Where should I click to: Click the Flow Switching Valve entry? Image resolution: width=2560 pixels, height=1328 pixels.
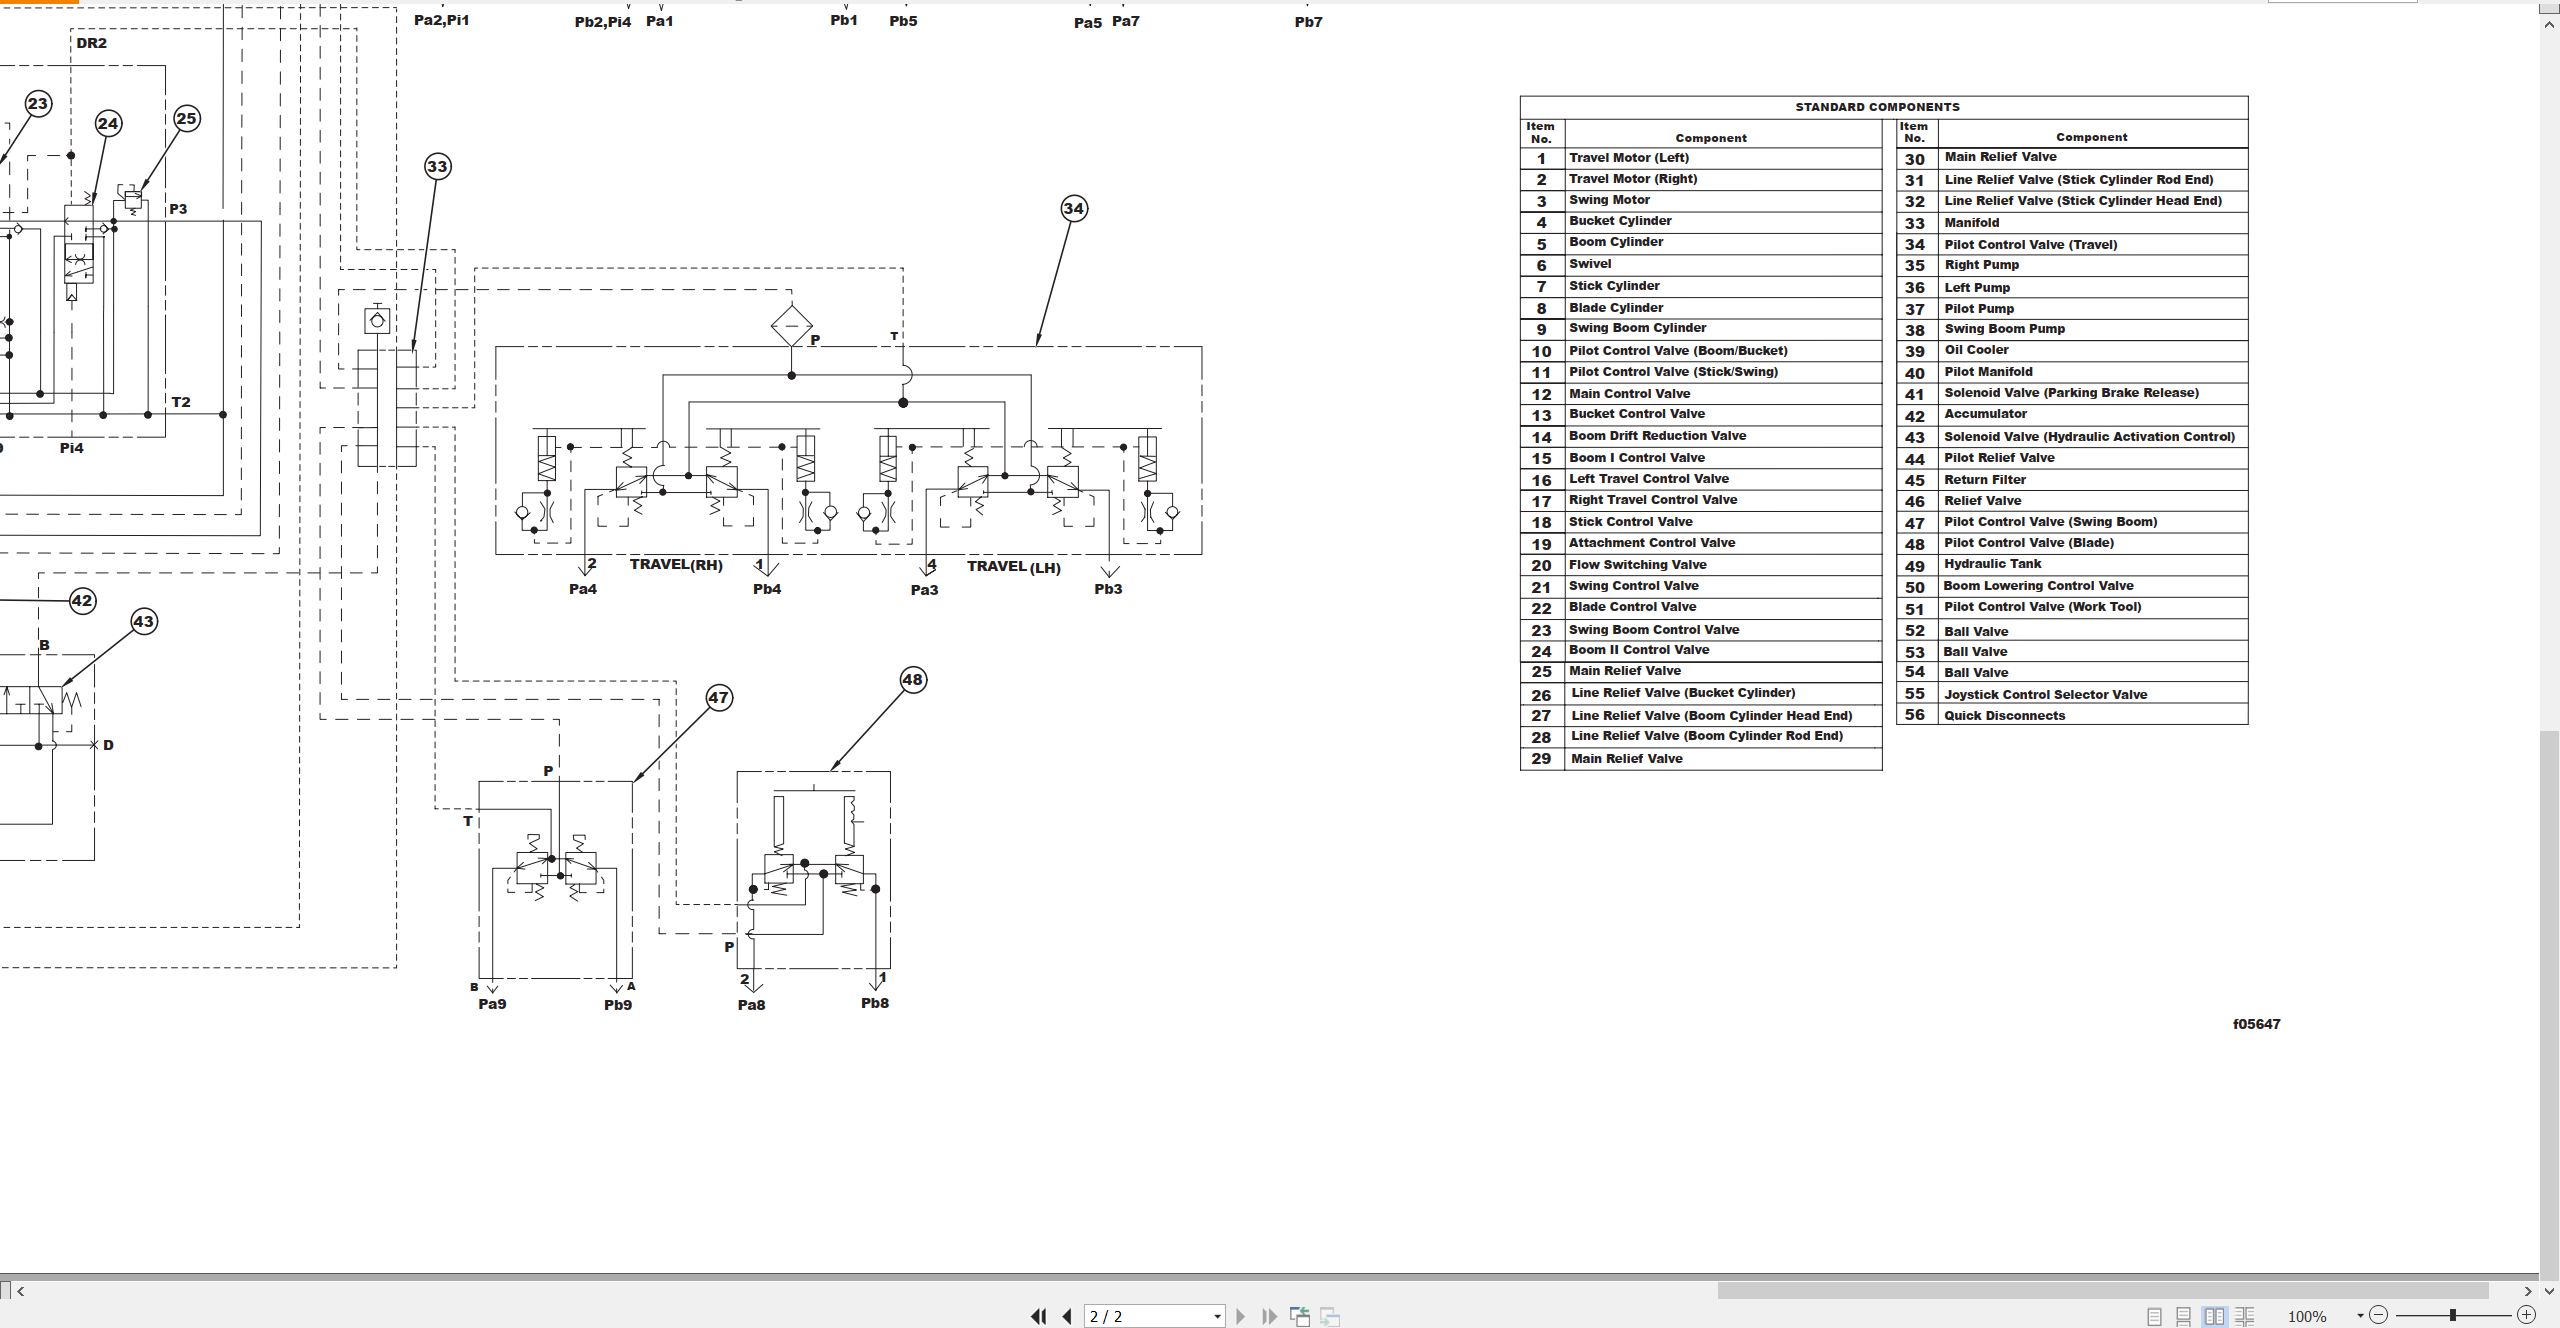click(x=1637, y=565)
